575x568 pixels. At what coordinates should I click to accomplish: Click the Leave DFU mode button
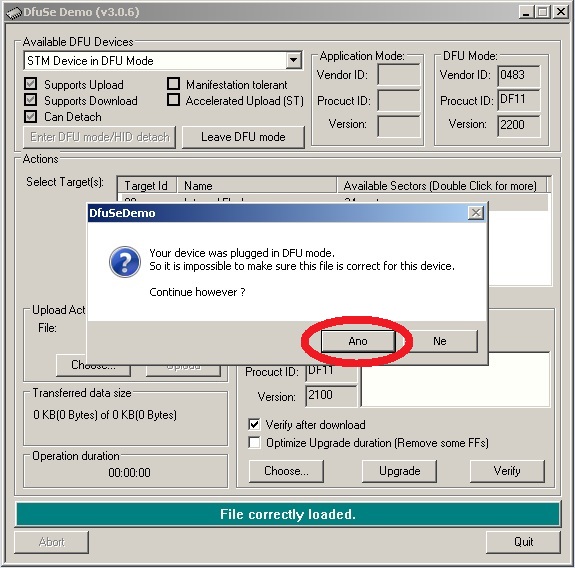pyautogui.click(x=243, y=137)
